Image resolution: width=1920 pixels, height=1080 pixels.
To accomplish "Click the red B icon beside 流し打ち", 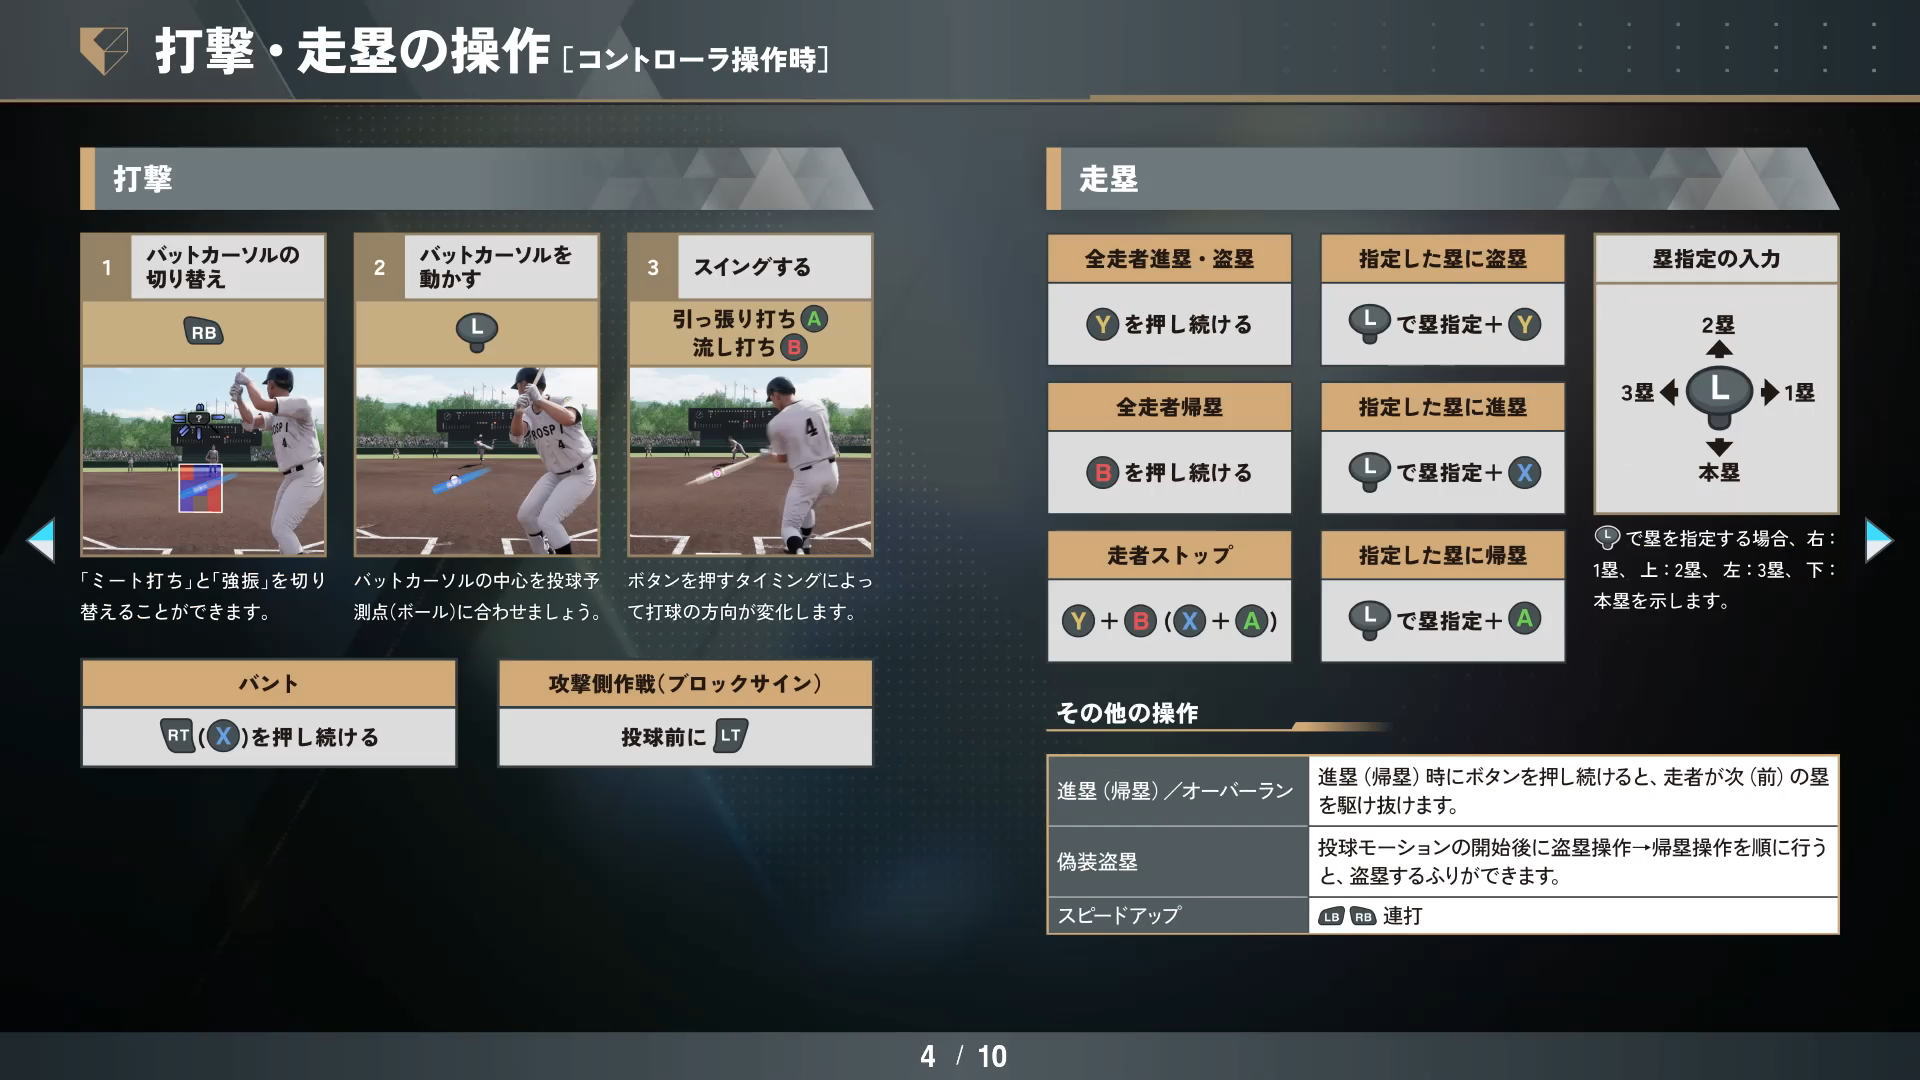I will pyautogui.click(x=794, y=347).
